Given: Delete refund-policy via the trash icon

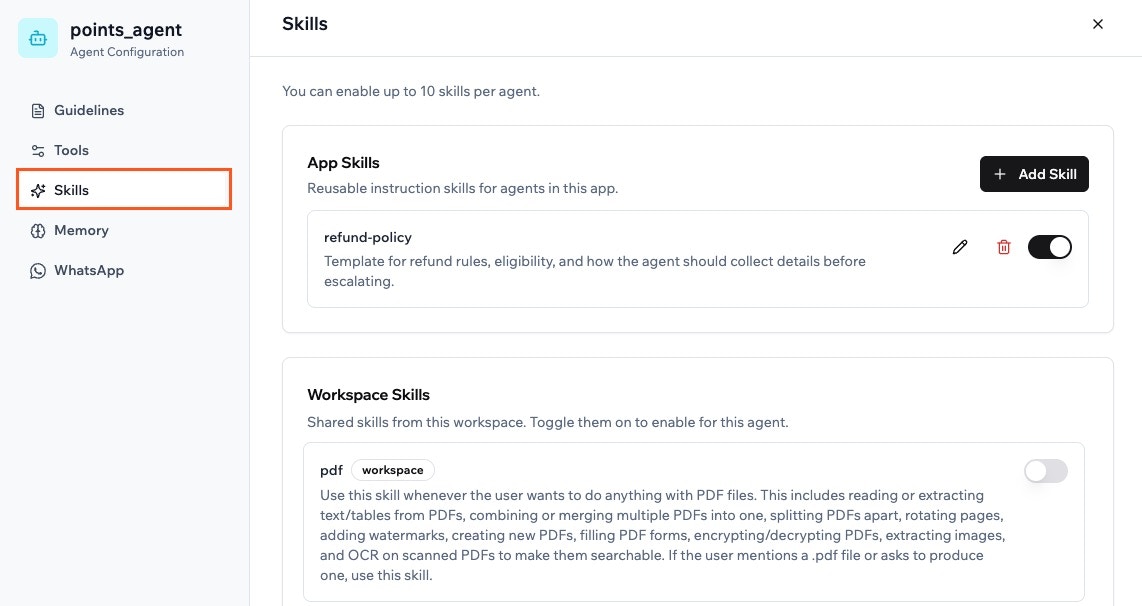Looking at the screenshot, I should click(1004, 247).
